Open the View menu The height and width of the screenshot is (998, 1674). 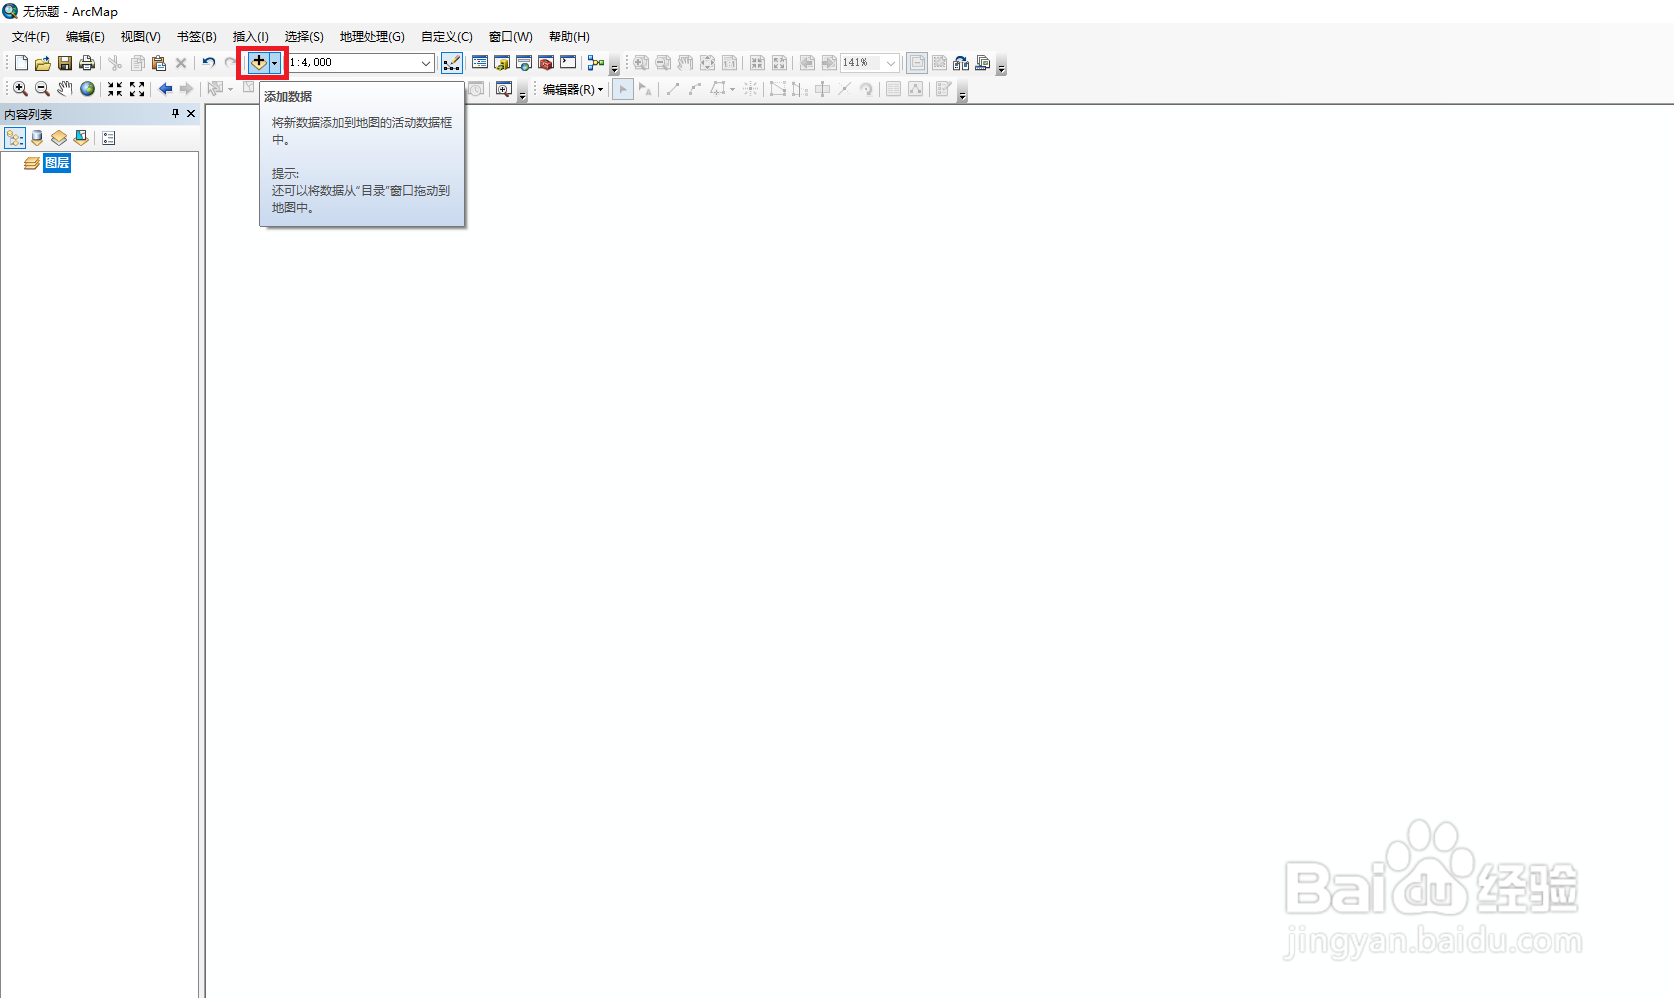pos(141,37)
